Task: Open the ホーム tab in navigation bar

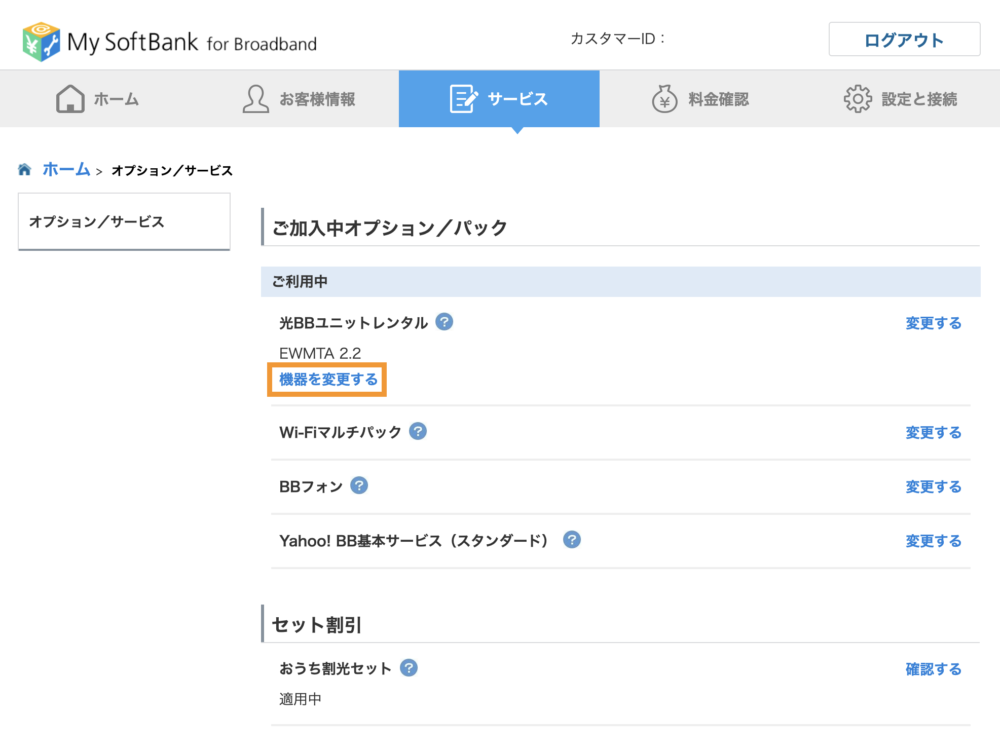Action: pos(98,99)
